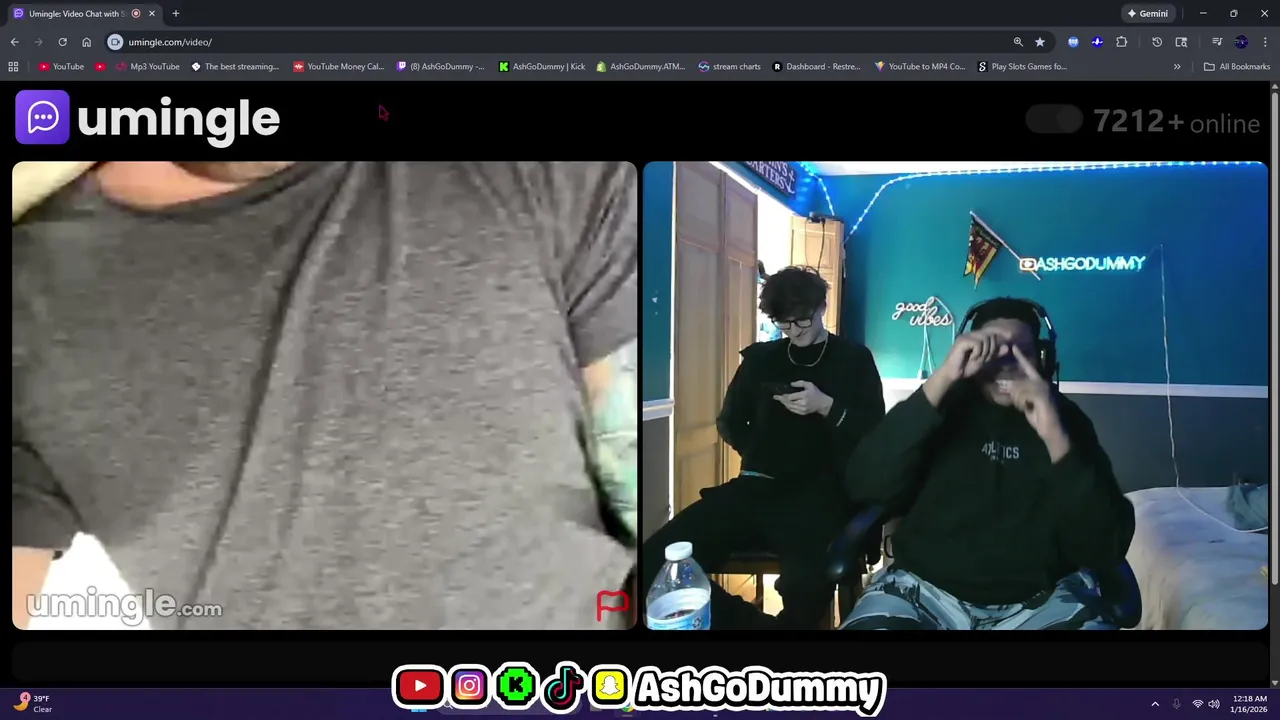Toggle the switch beside the online count
1280x720 pixels.
coord(1054,121)
